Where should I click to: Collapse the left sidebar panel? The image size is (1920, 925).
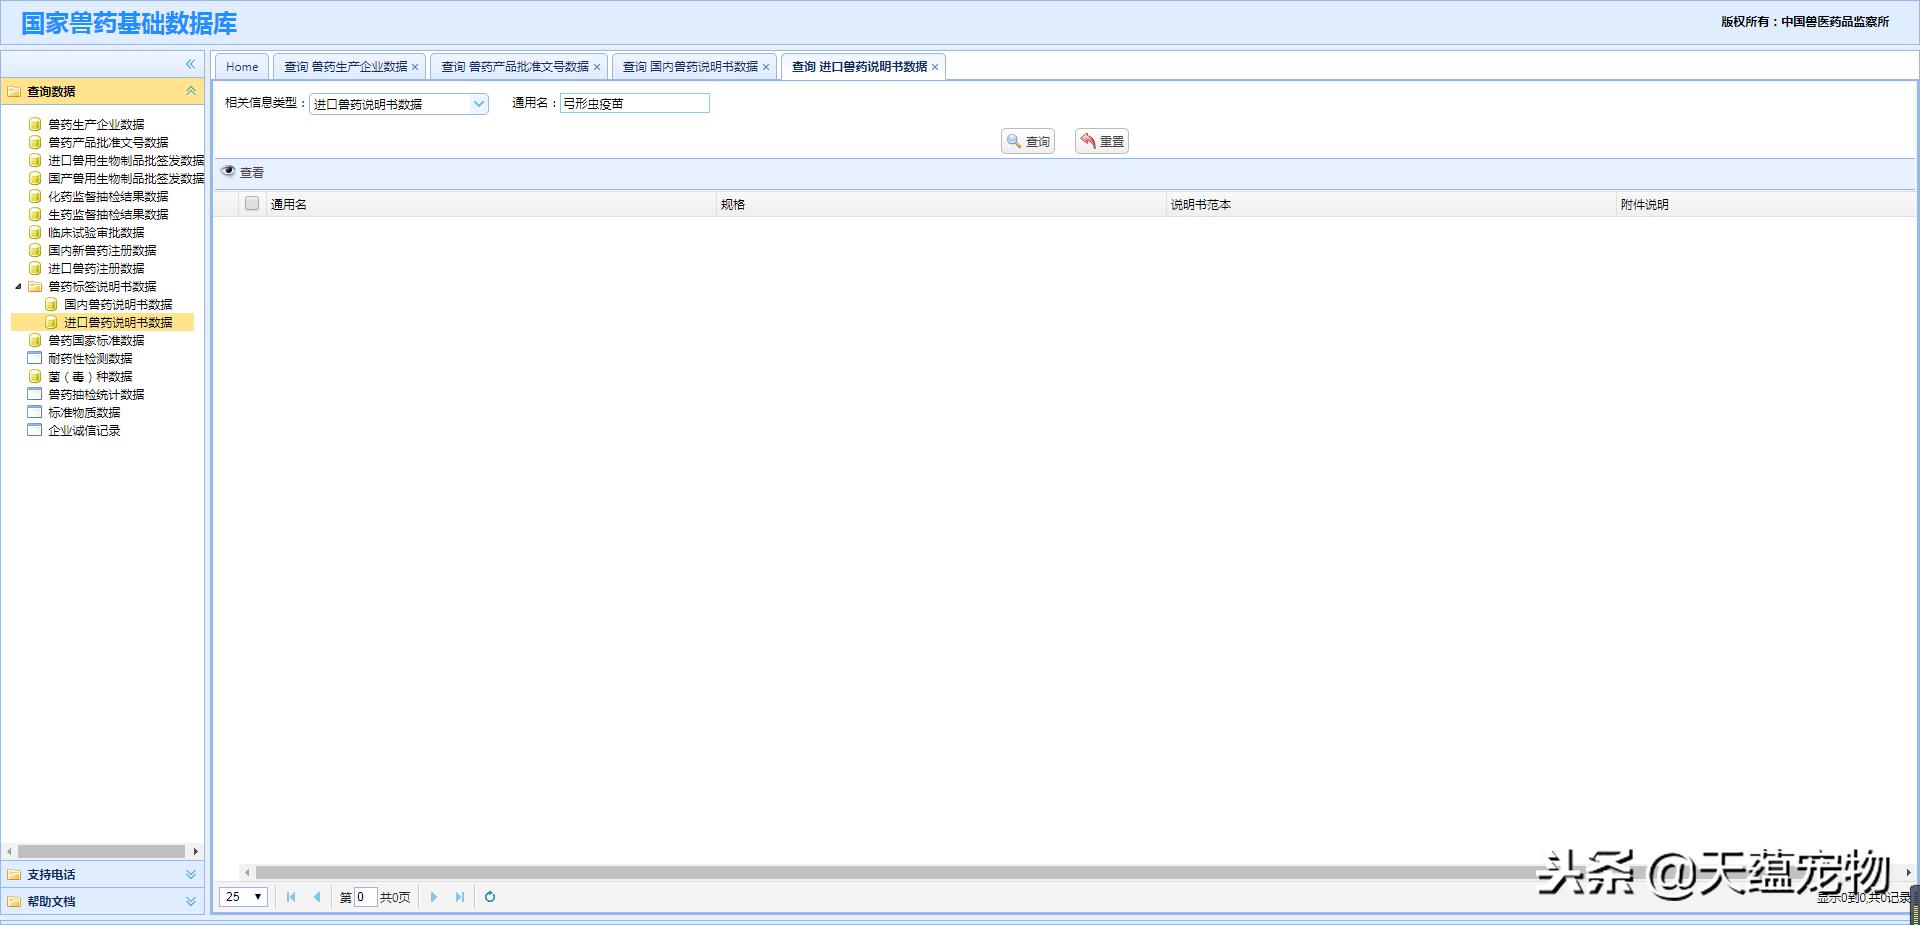pos(190,64)
